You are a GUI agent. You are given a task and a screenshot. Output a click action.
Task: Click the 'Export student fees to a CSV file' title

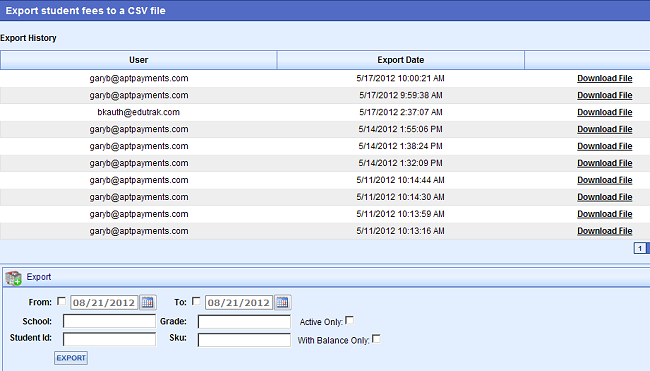[x=85, y=11]
